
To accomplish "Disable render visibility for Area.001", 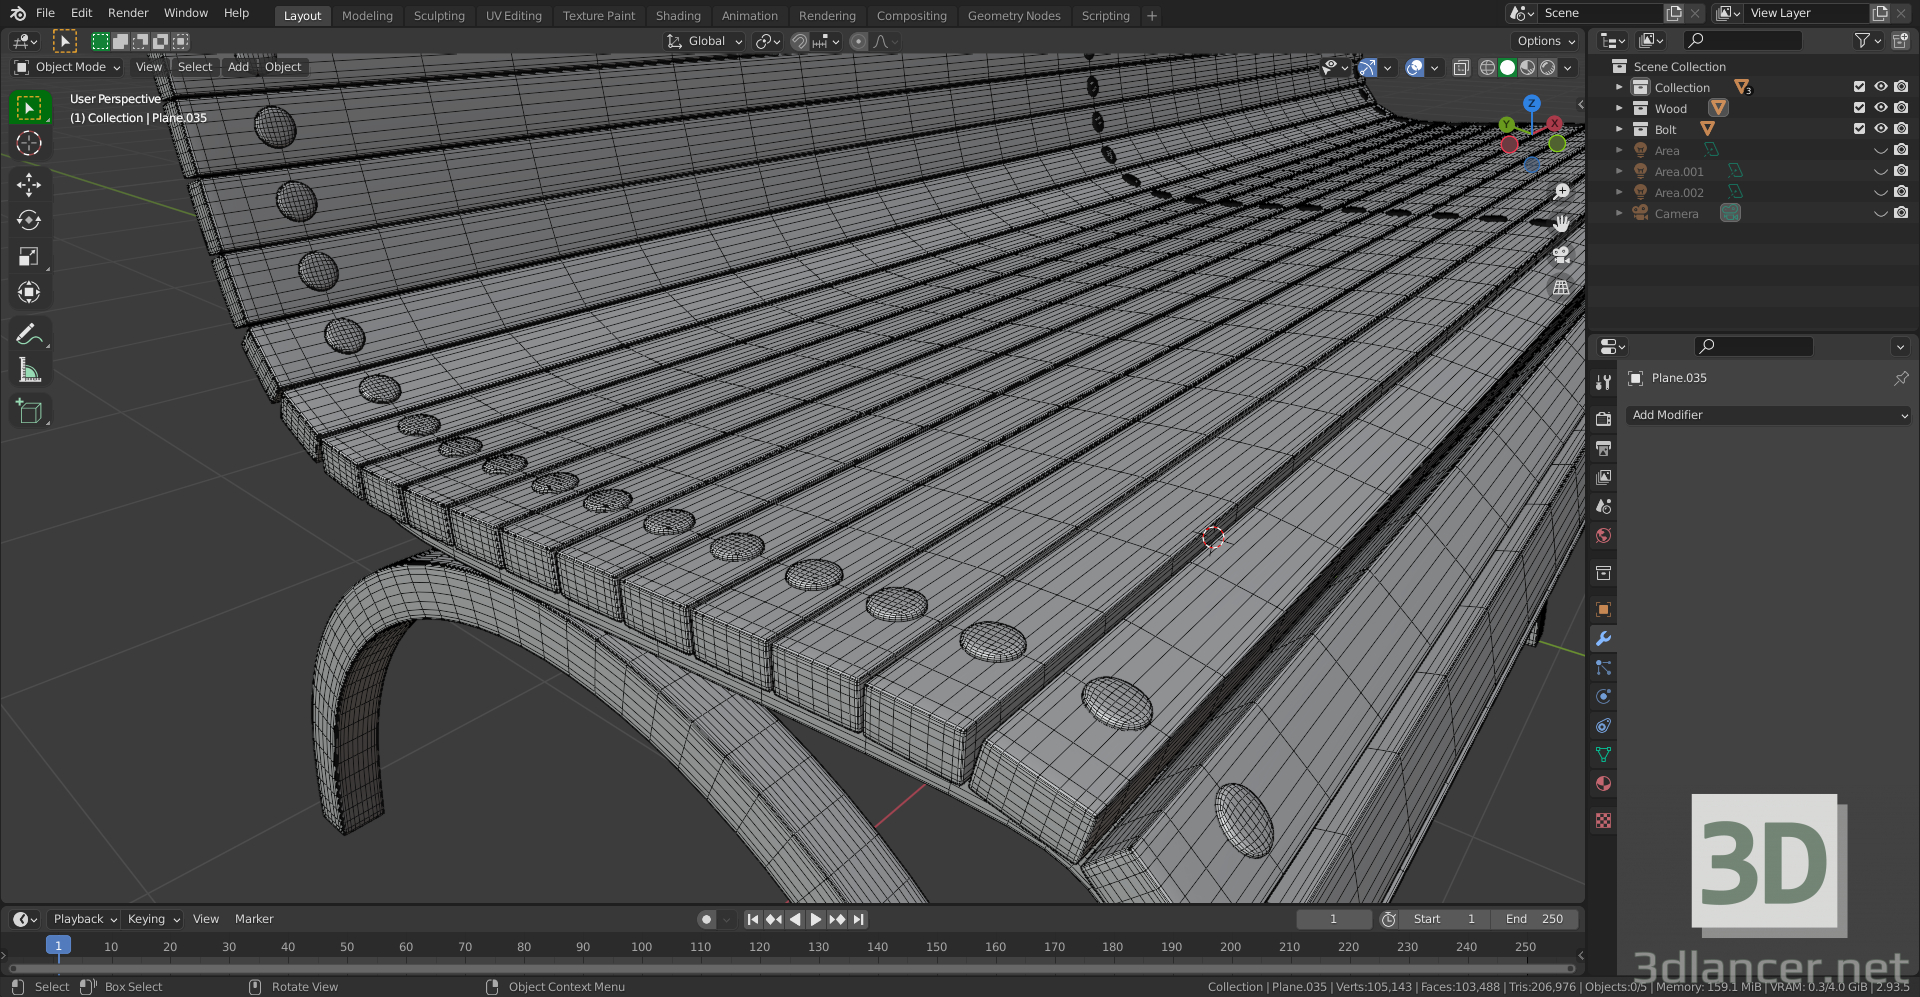I will 1901,171.
